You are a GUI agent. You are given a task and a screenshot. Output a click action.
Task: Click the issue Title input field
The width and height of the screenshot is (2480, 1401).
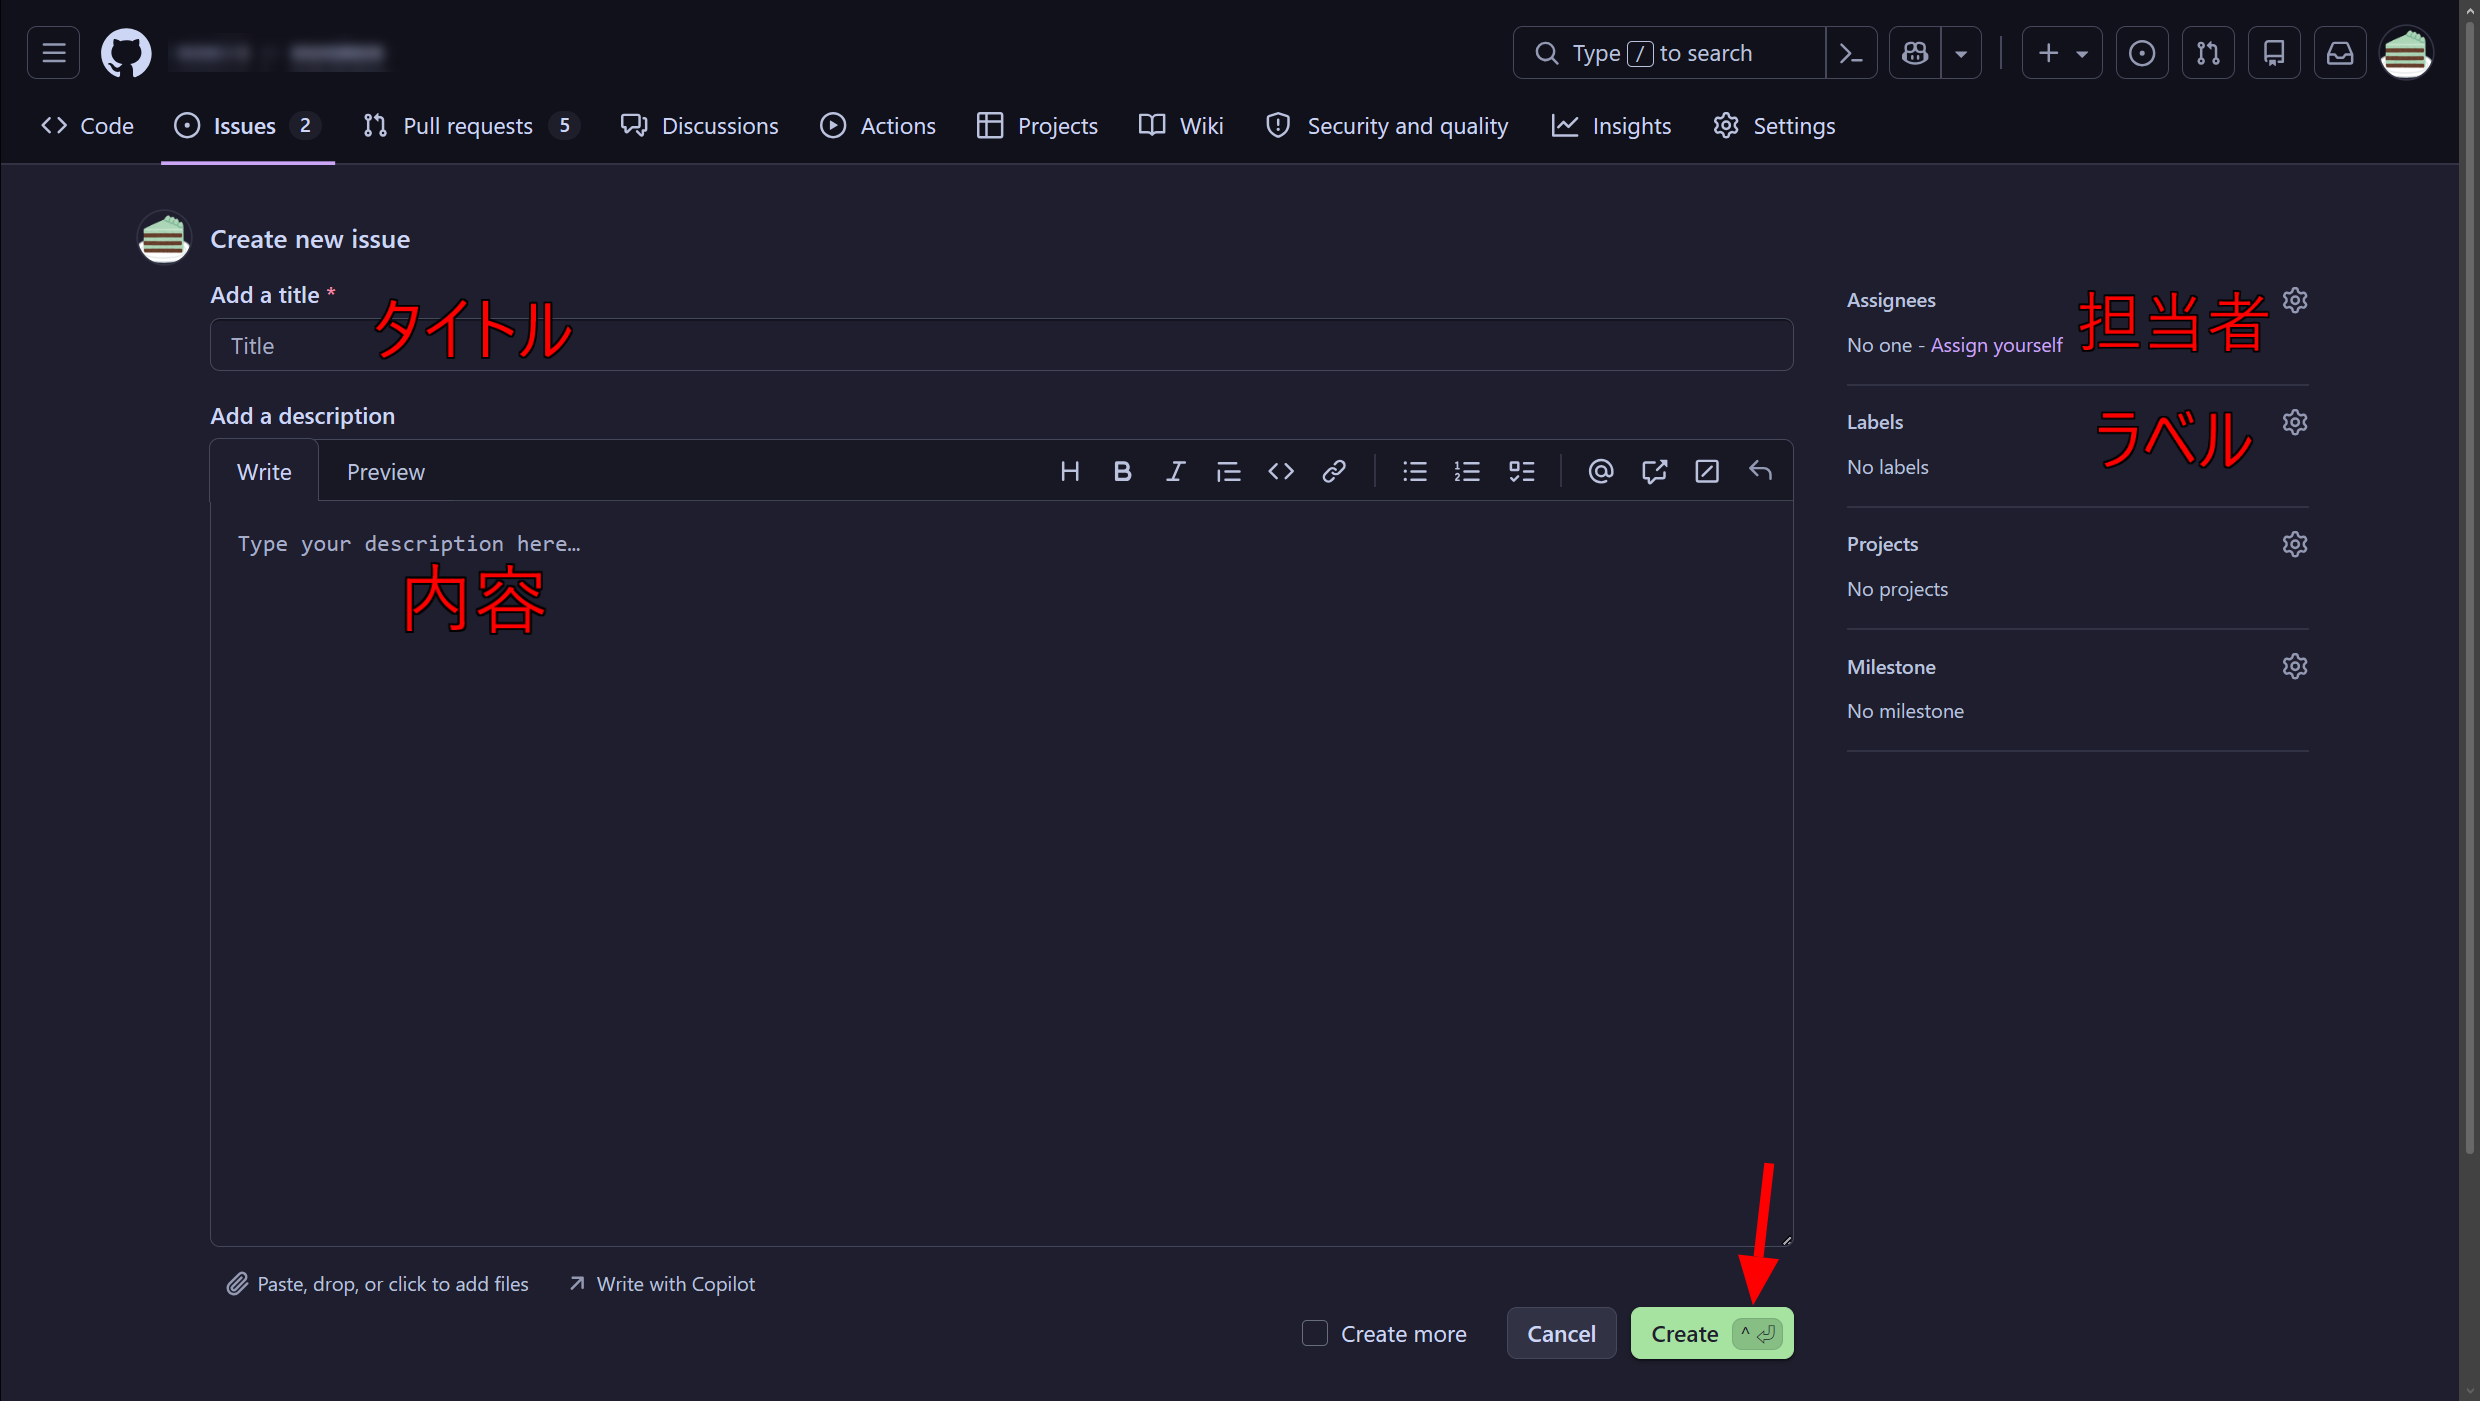1001,345
